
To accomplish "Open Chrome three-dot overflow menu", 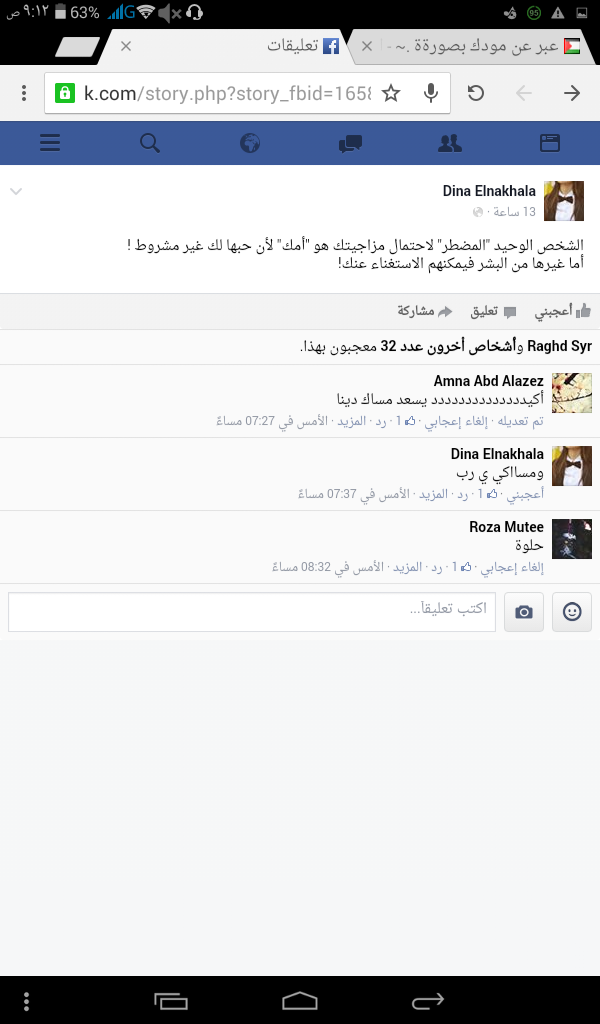I will click(24, 93).
